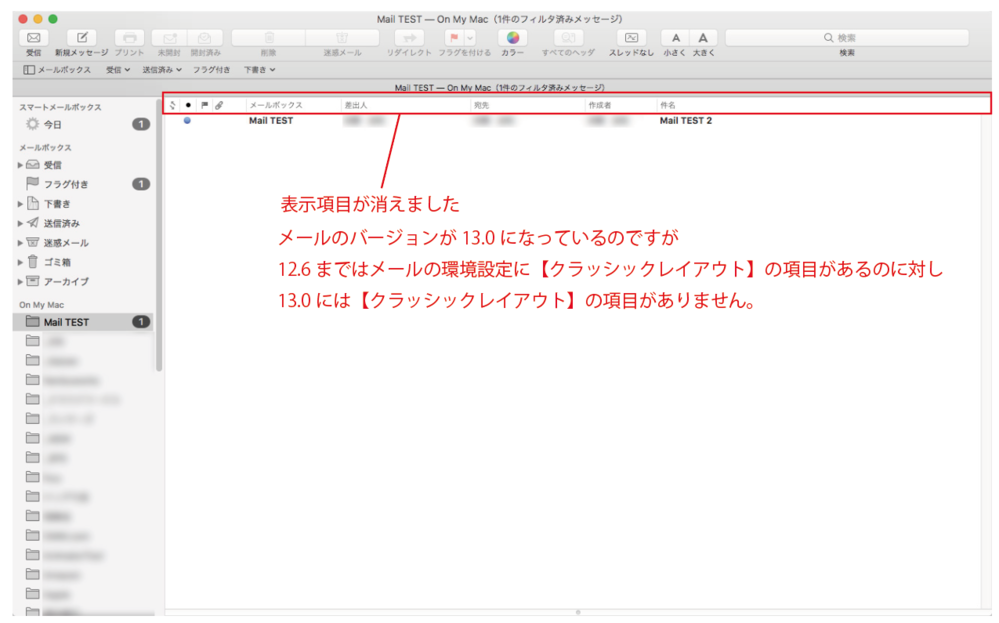Viewport: 999px width, 623px height.
Task: Open フラグ付き flagged mailbox in sidebar
Action: pos(66,184)
